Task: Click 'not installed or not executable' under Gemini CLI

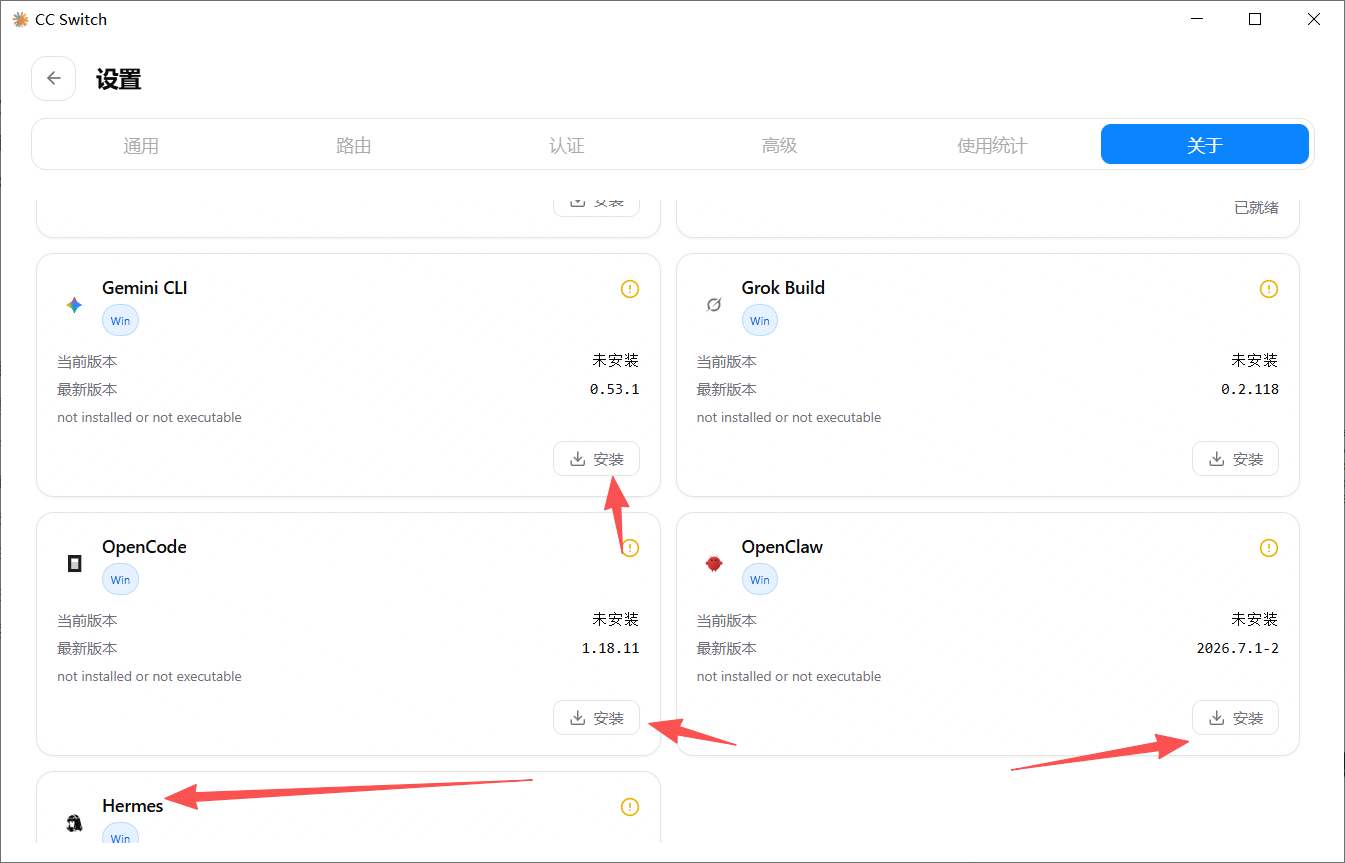Action: 149,417
